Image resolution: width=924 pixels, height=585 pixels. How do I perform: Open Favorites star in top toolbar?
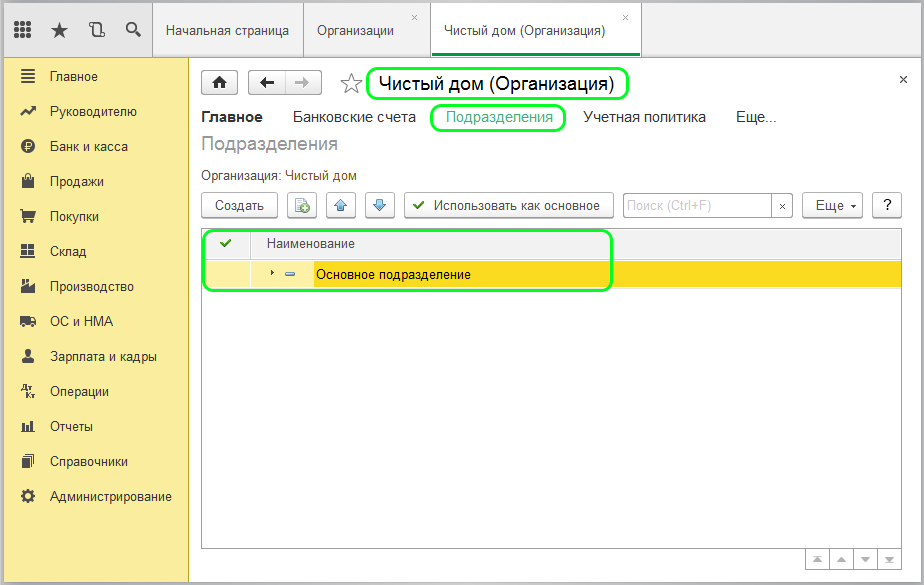pos(59,30)
